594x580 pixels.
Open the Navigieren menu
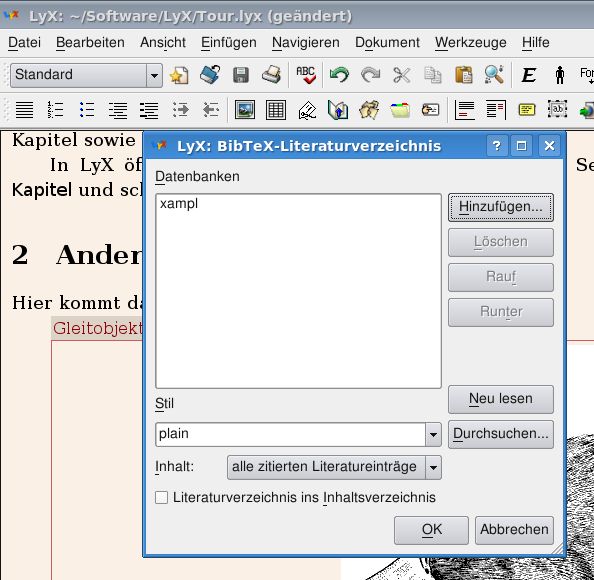306,42
